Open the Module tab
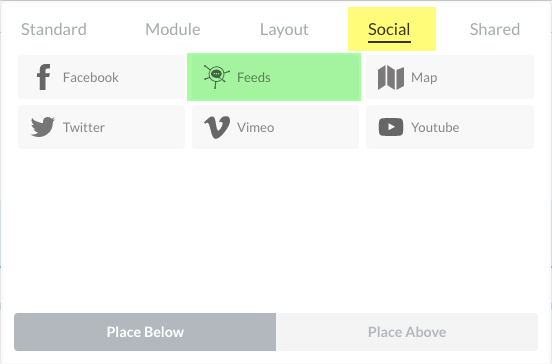The image size is (552, 364). click(173, 29)
